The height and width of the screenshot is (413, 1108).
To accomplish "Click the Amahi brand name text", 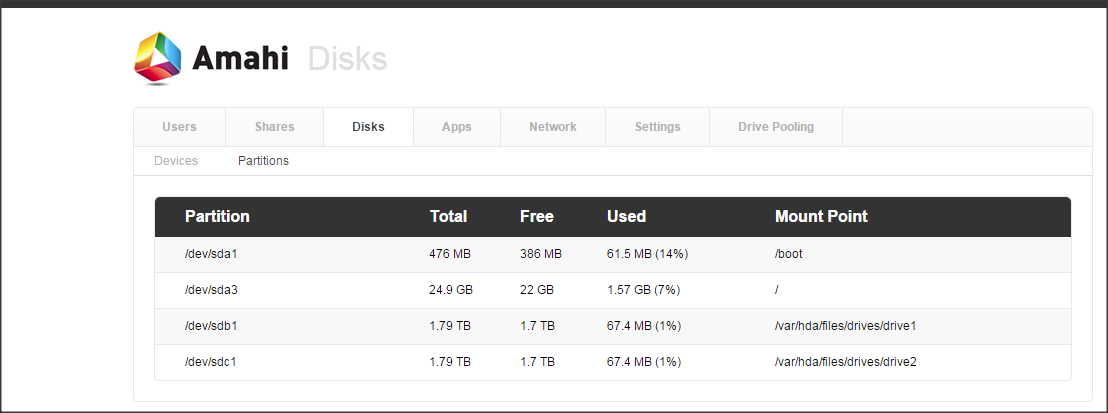I will 240,59.
